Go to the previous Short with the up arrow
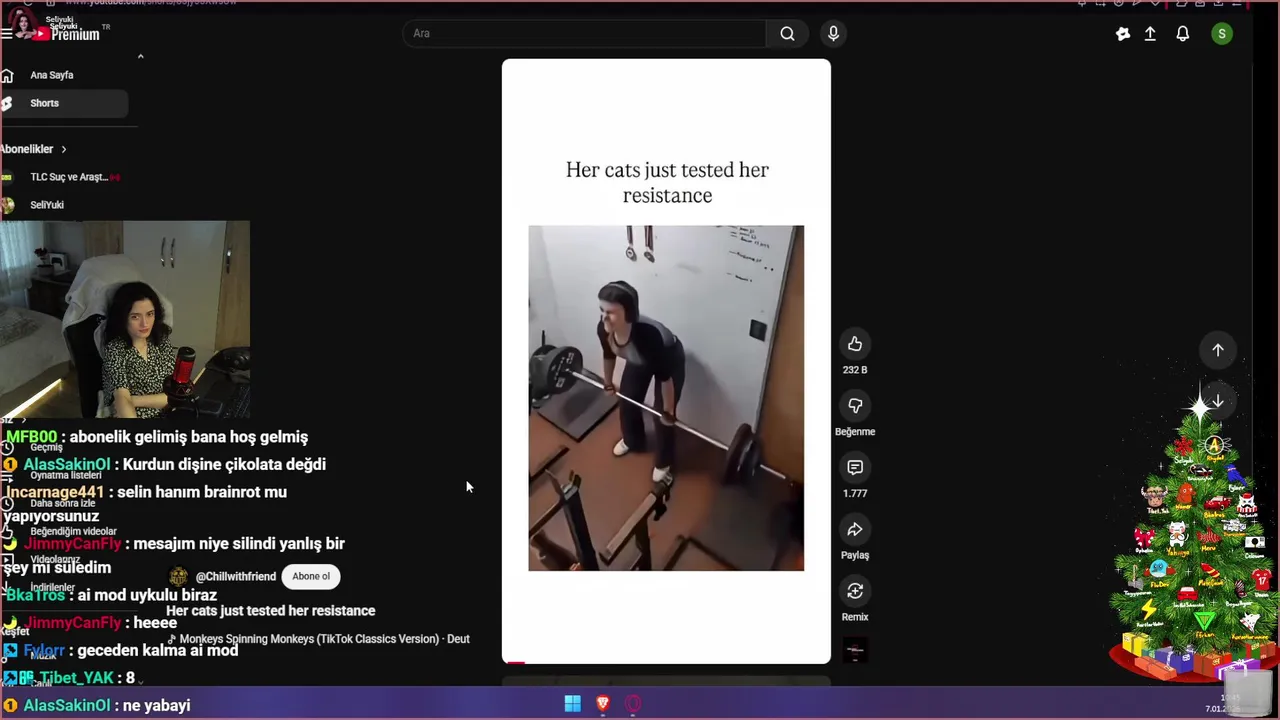This screenshot has height=720, width=1280. coord(1218,350)
